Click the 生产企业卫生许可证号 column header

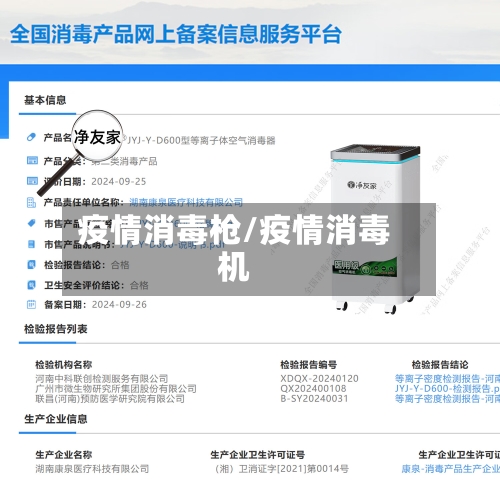point(258,455)
